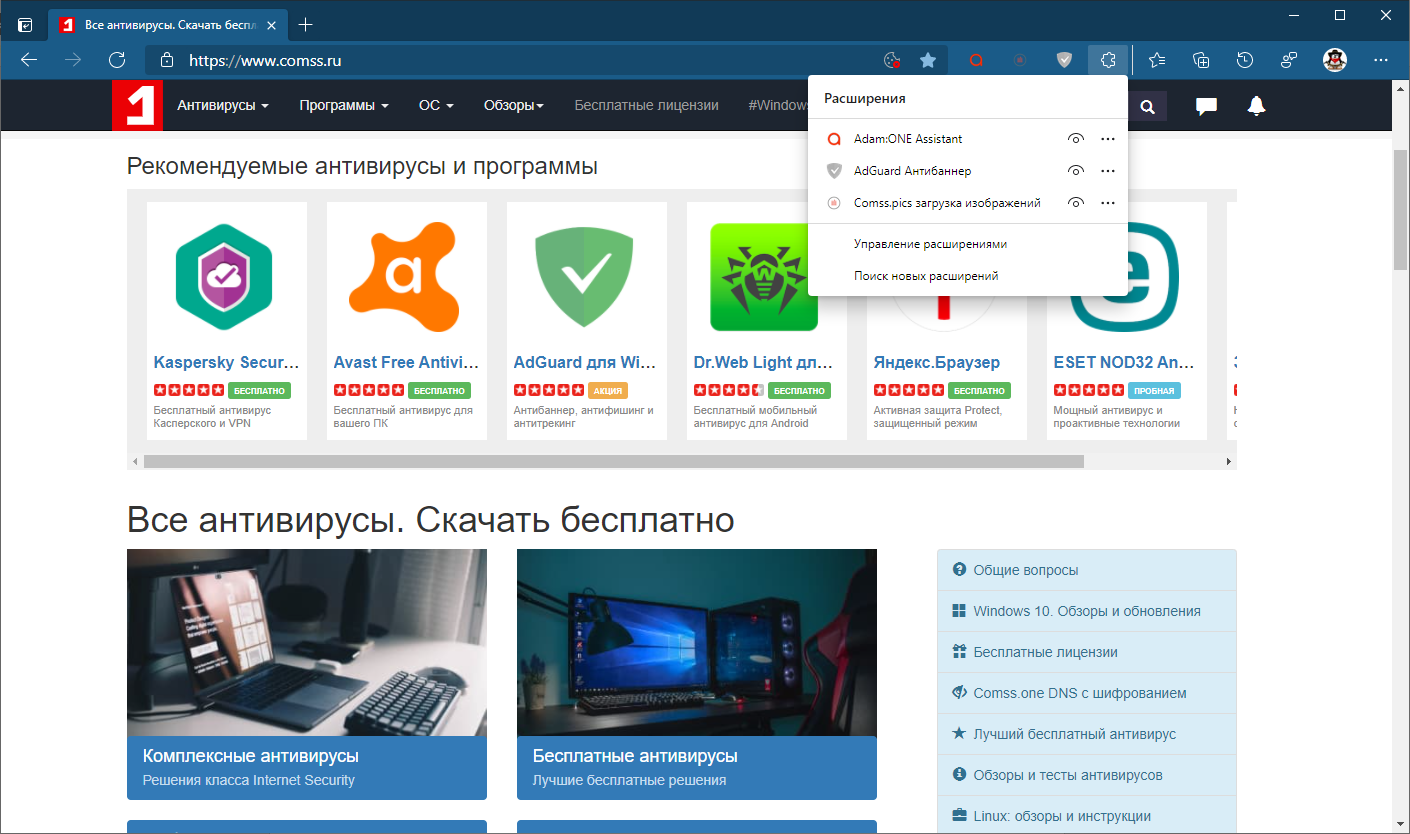Viewport: 1410px width, 834px height.
Task: Reload the comss.ru page
Action: pos(117,60)
